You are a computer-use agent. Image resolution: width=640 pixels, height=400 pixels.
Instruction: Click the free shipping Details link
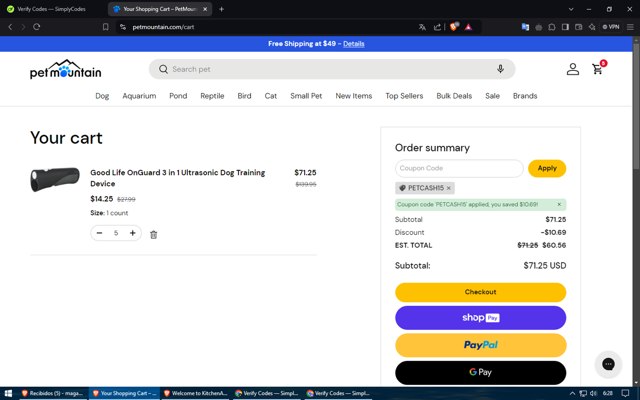[x=353, y=44]
